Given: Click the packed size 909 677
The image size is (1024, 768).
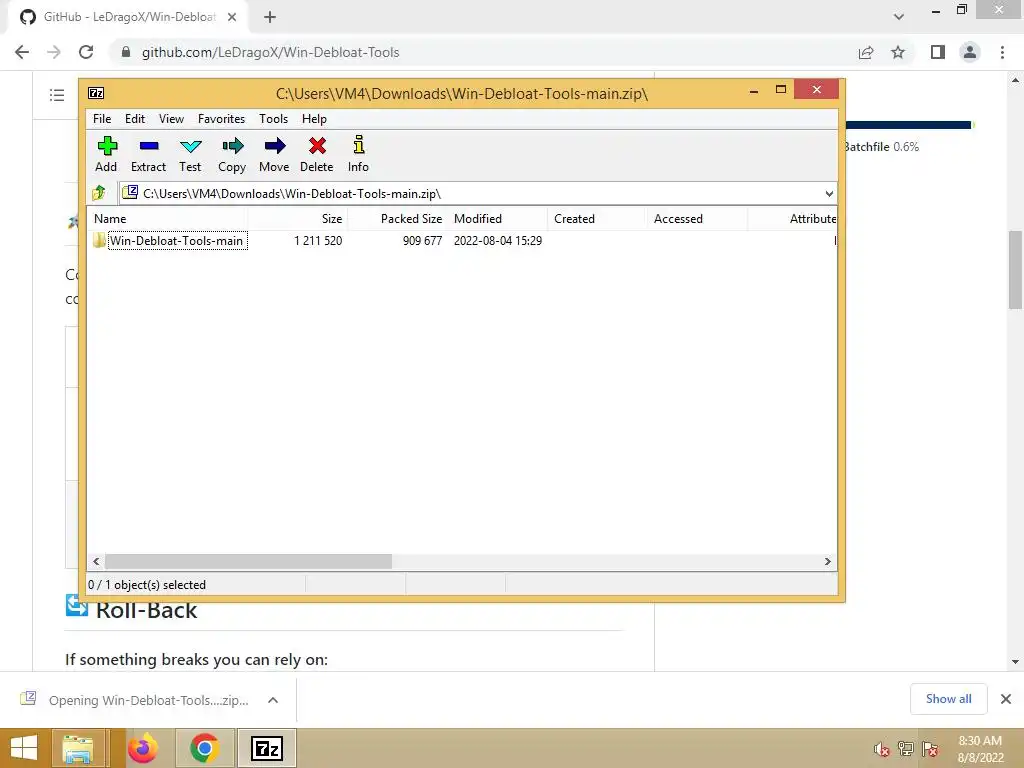Looking at the screenshot, I should [x=422, y=240].
